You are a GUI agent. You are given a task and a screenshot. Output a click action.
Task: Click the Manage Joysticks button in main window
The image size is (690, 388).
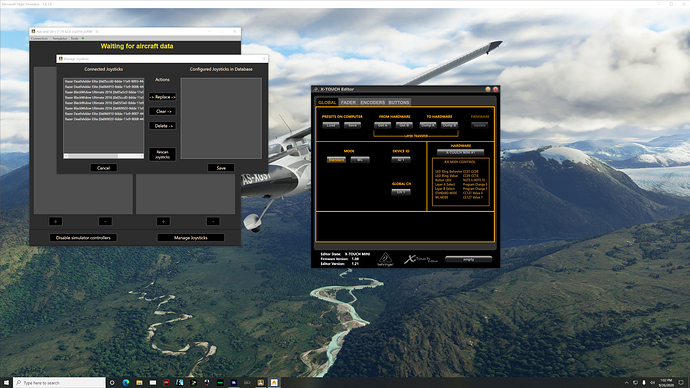191,238
